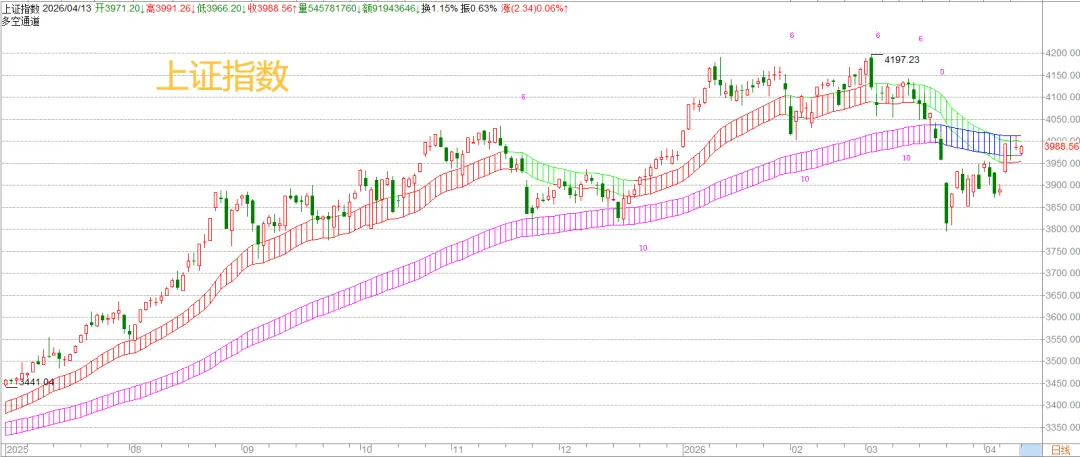Select the 多空通道 indicator name
1080x457 pixels.
click(x=21, y=21)
